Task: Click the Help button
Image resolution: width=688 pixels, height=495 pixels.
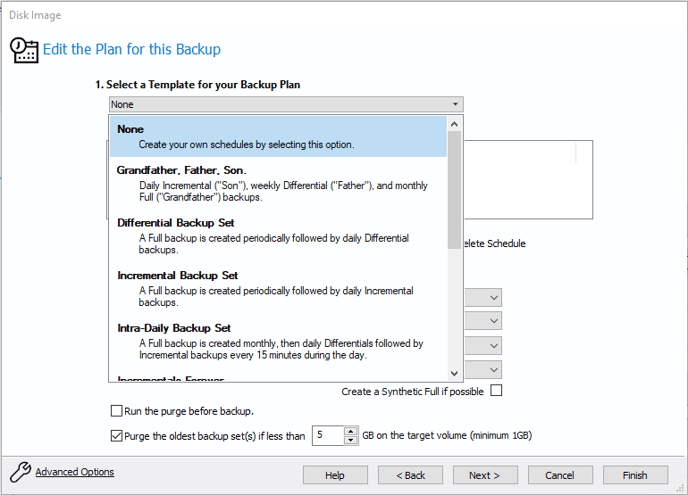Action: (335, 475)
